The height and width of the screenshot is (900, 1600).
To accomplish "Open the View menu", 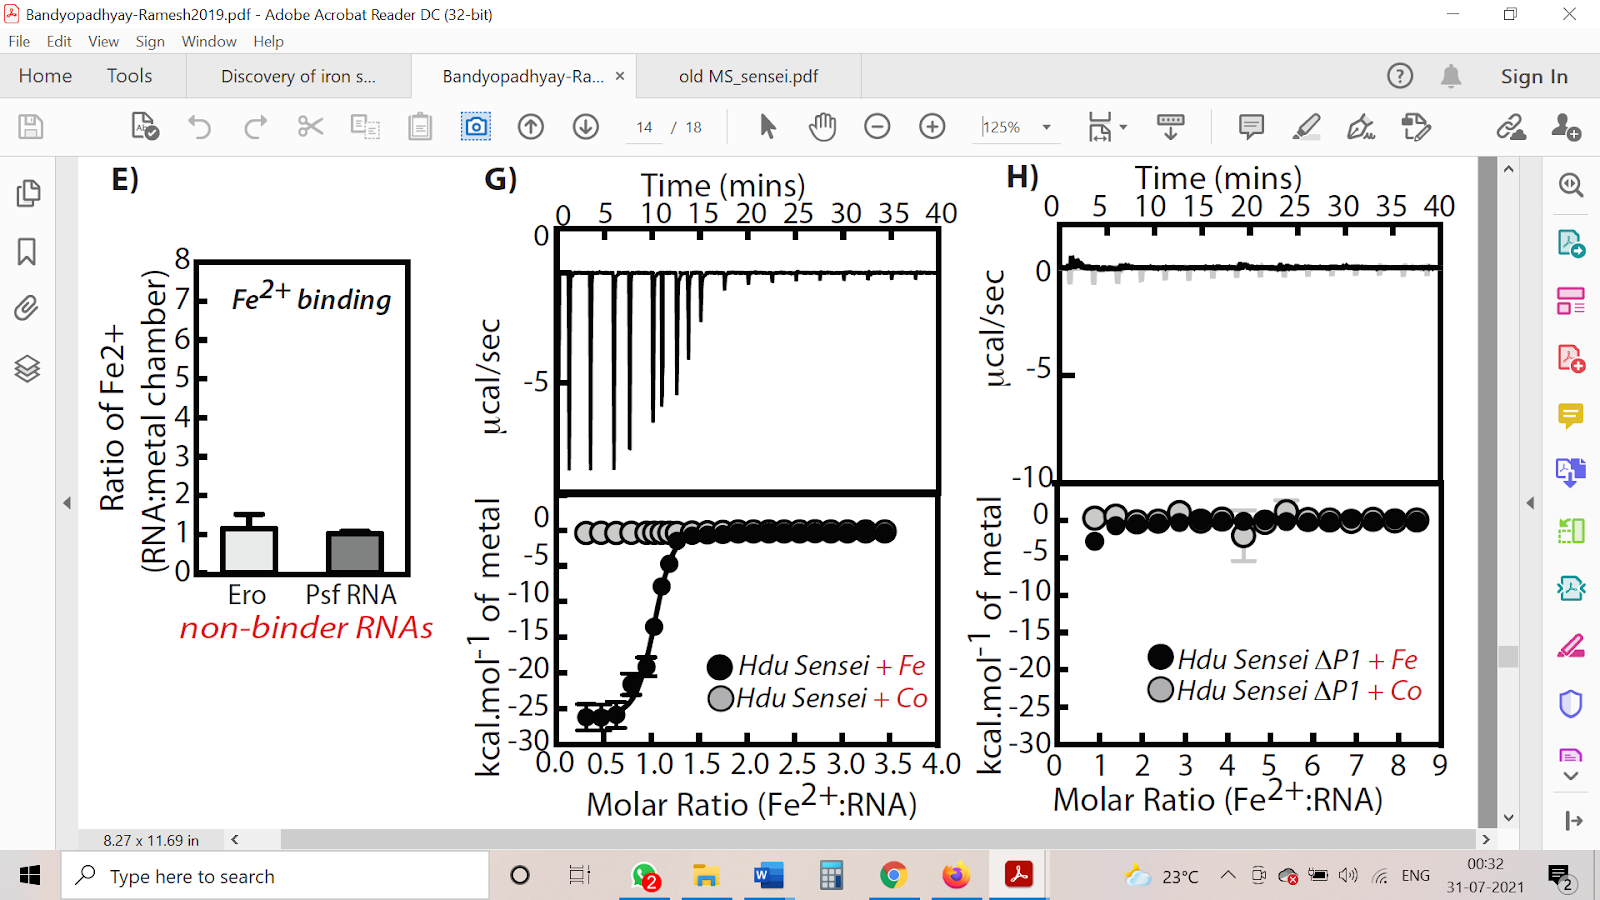I will pyautogui.click(x=103, y=41).
